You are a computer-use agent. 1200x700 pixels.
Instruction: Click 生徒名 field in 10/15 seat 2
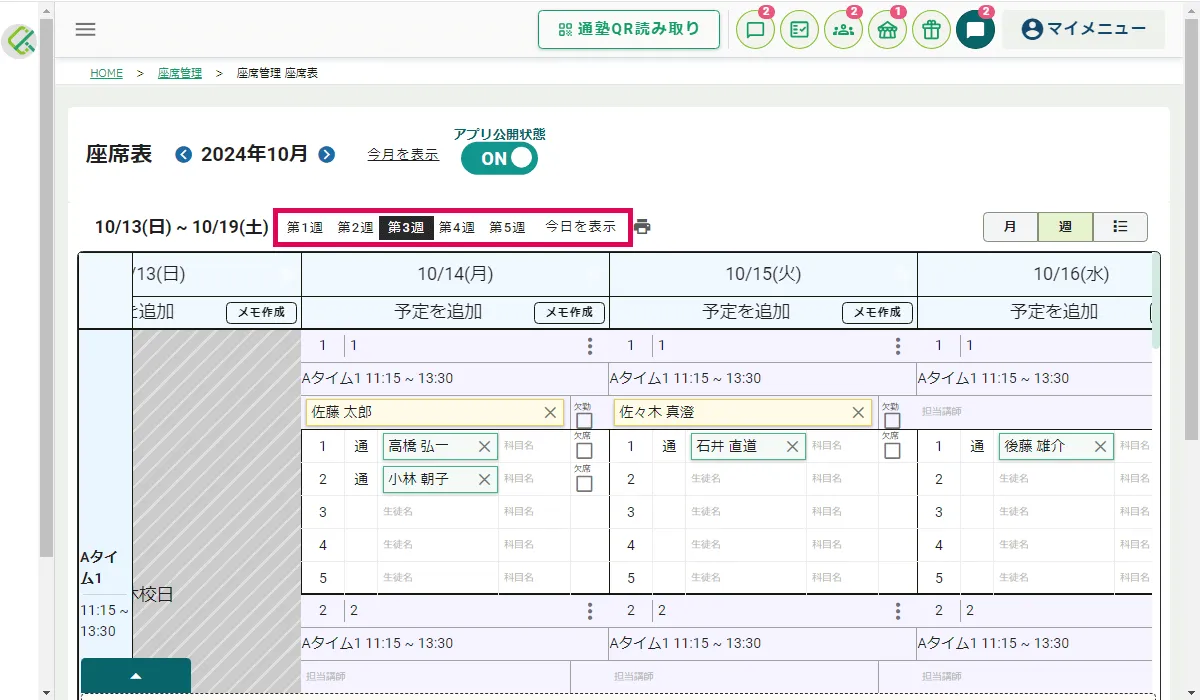[x=746, y=480]
